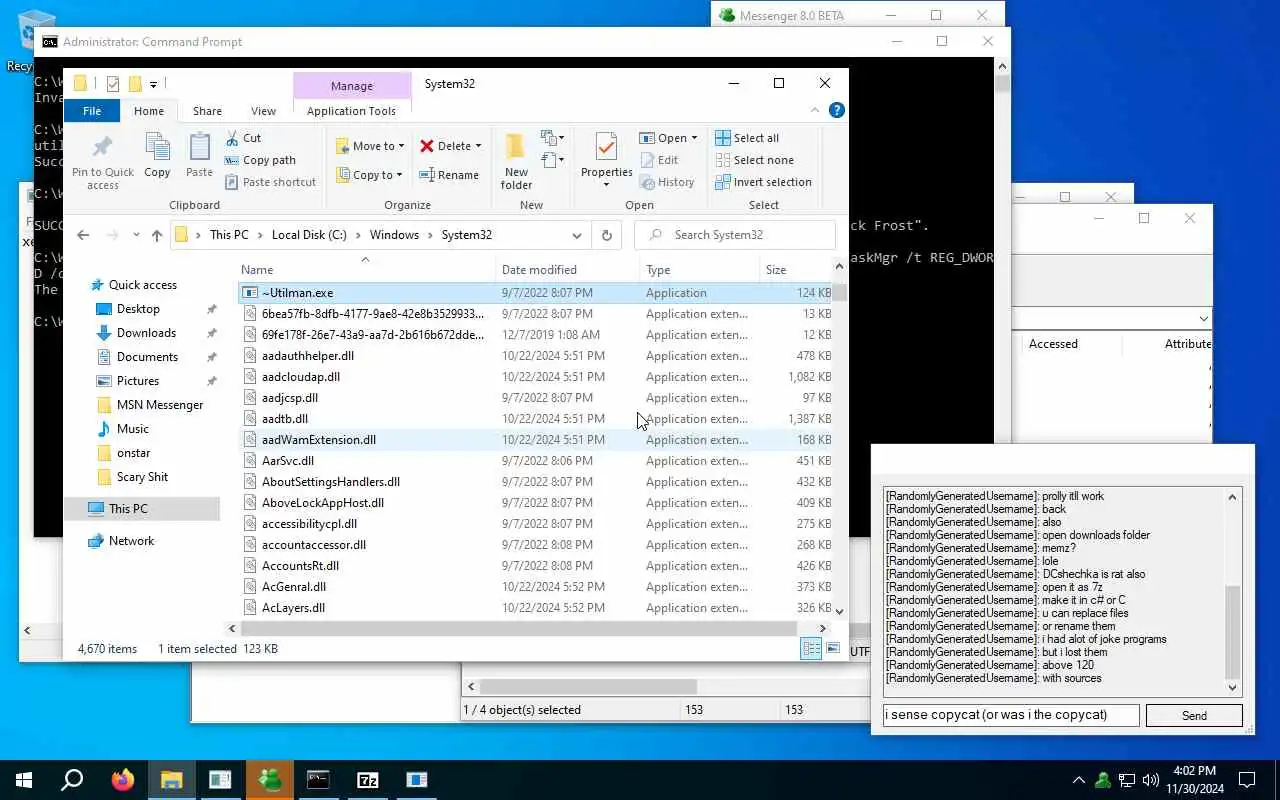The height and width of the screenshot is (800, 1280).
Task: Expand address bar history dropdown
Action: coord(577,235)
